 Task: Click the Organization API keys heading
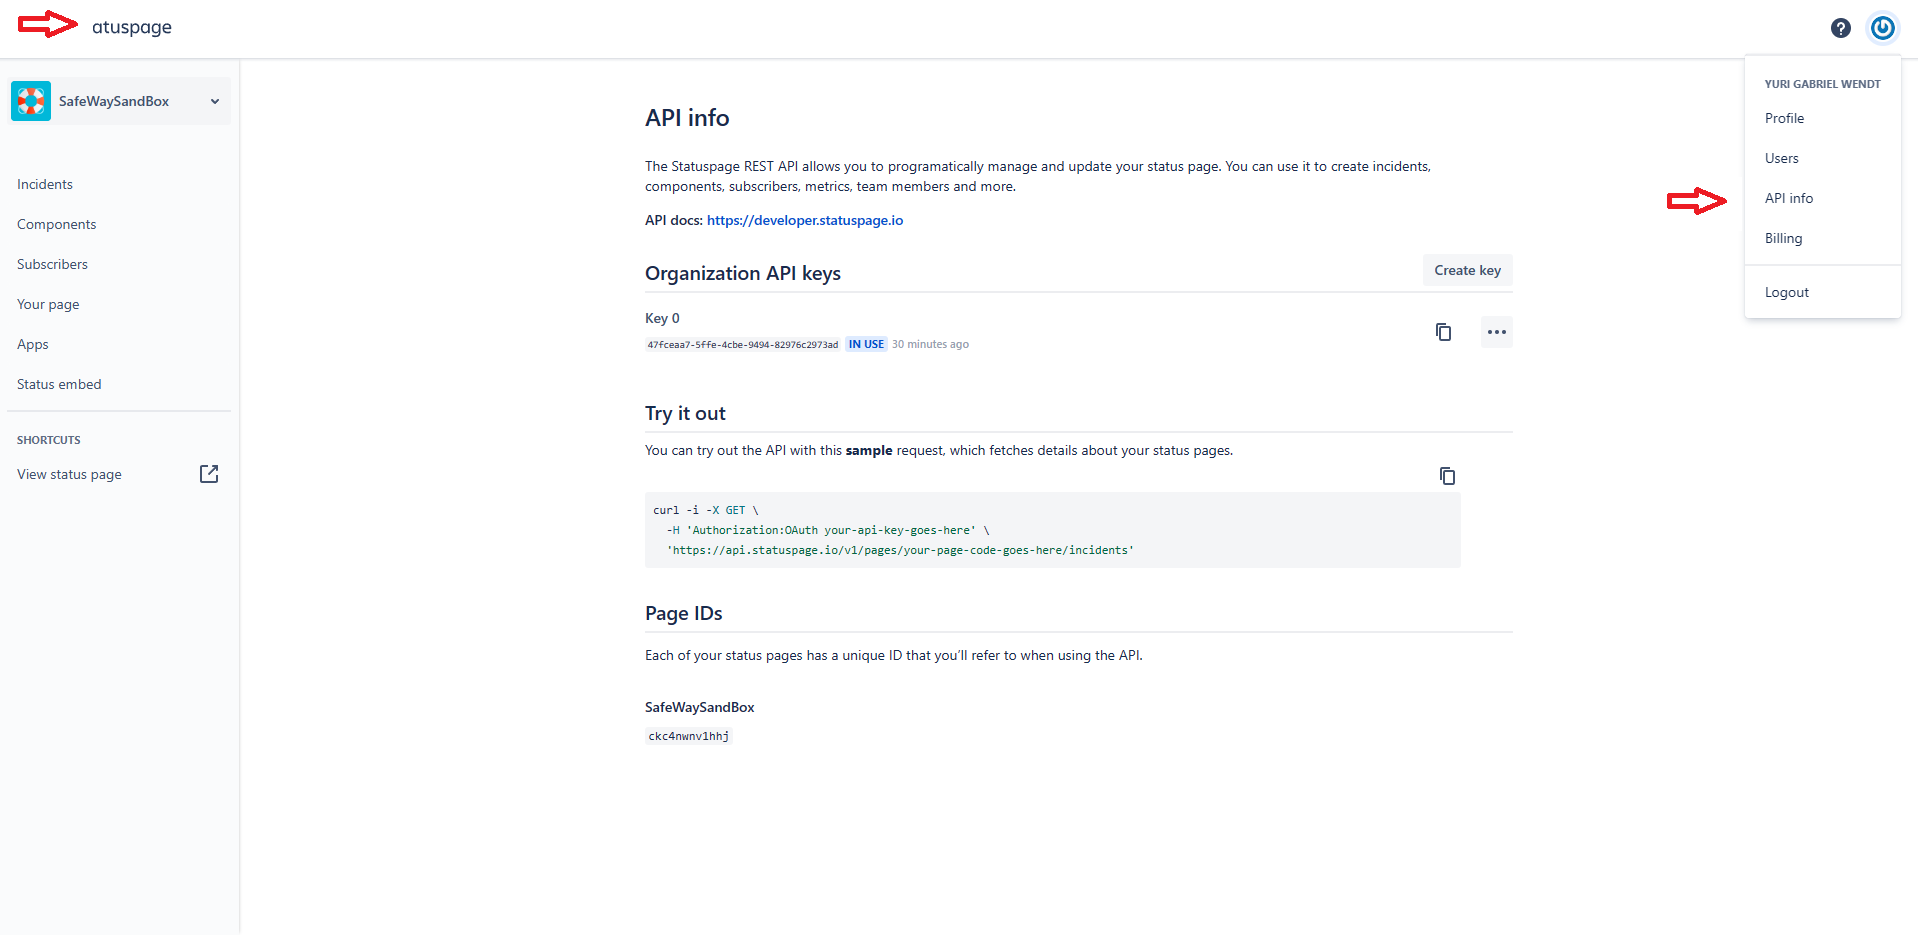coord(743,273)
